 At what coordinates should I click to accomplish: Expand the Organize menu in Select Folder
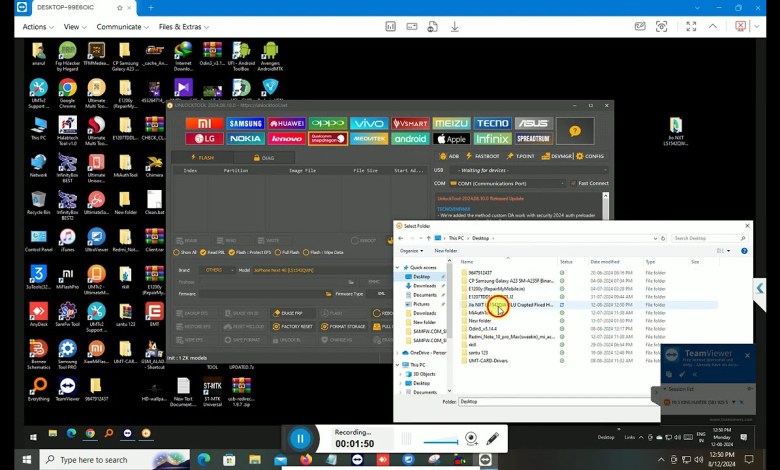click(411, 251)
